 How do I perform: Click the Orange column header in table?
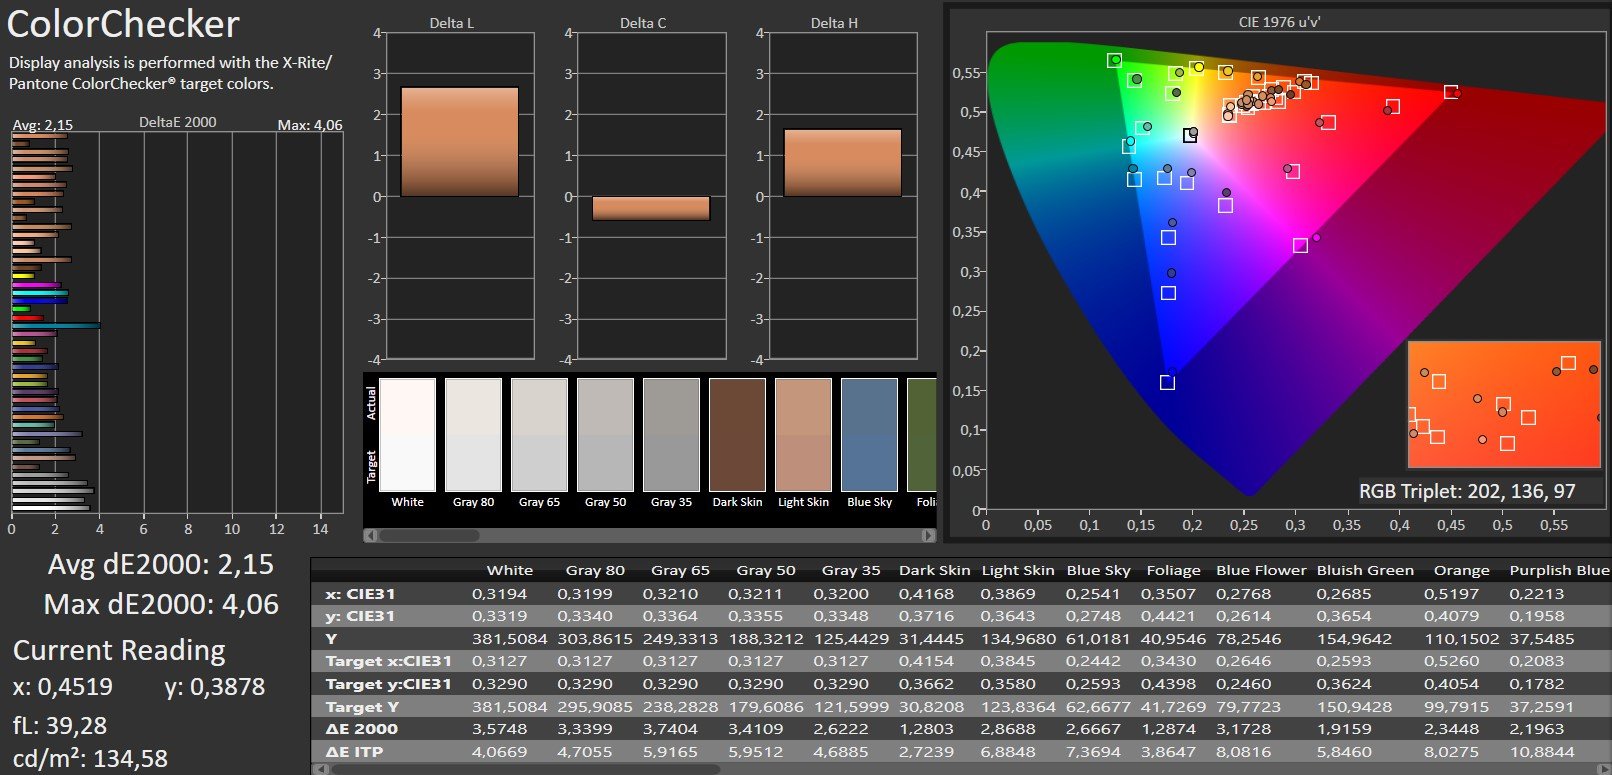point(1461,570)
